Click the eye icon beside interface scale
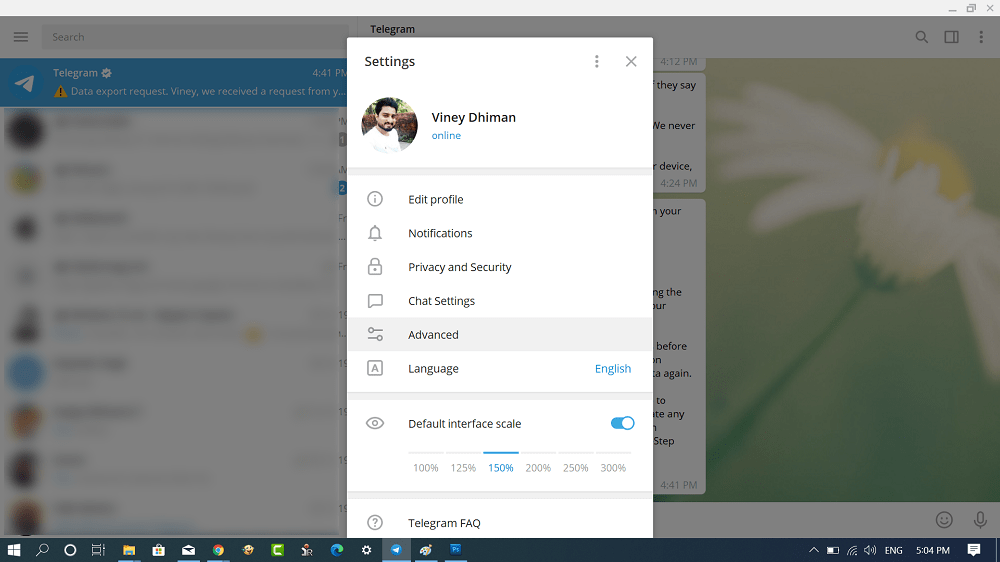 [375, 423]
